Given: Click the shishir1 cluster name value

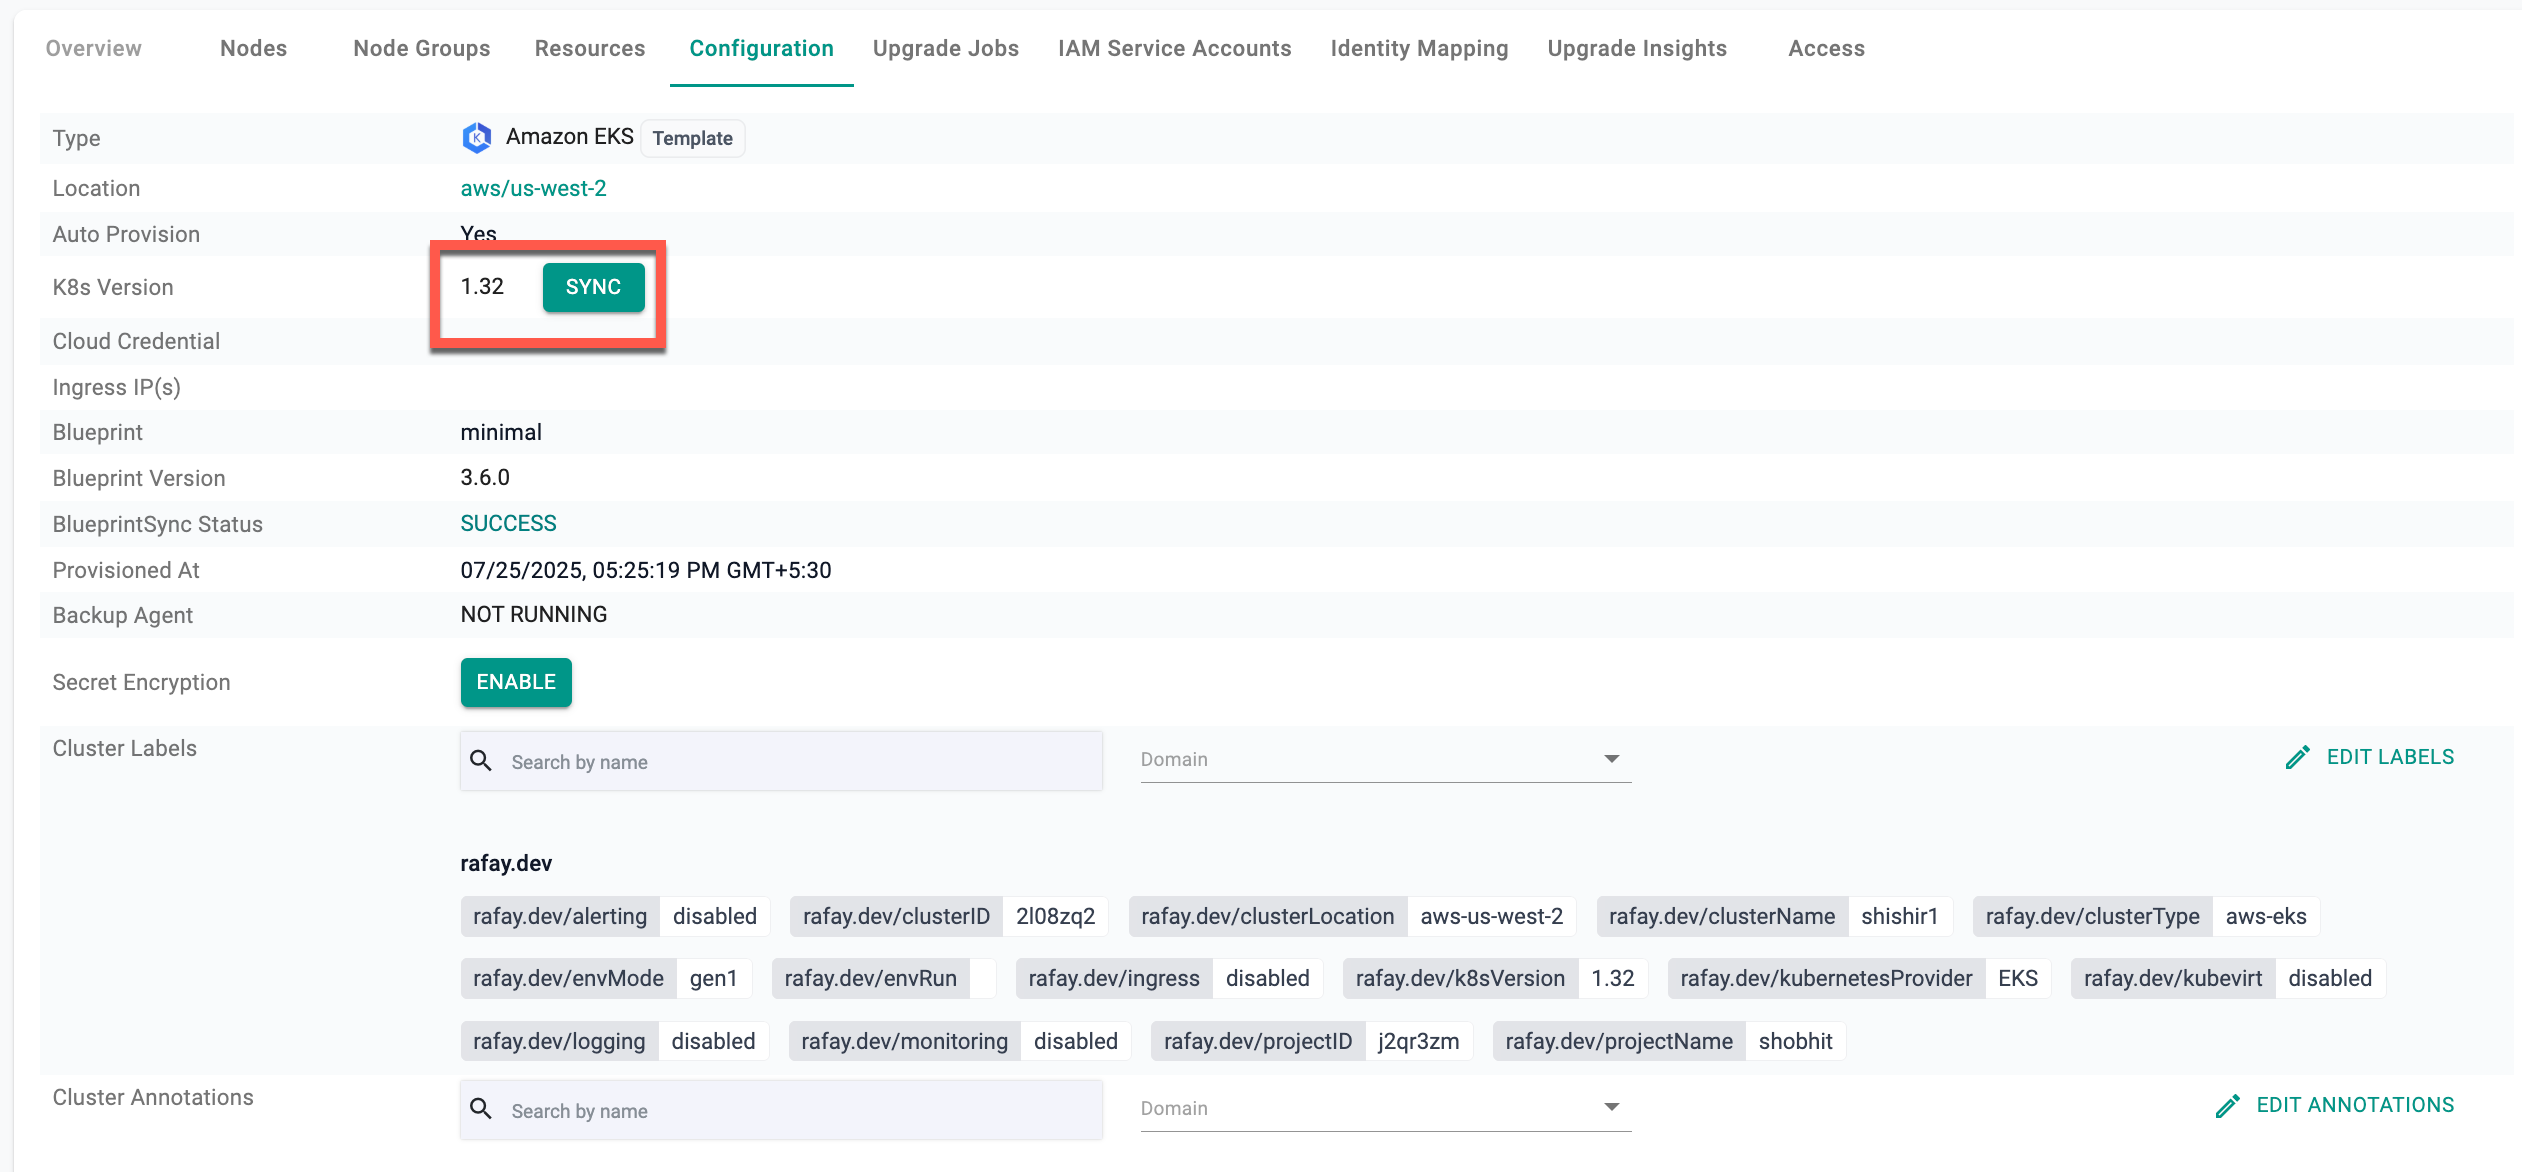Looking at the screenshot, I should 1900,916.
